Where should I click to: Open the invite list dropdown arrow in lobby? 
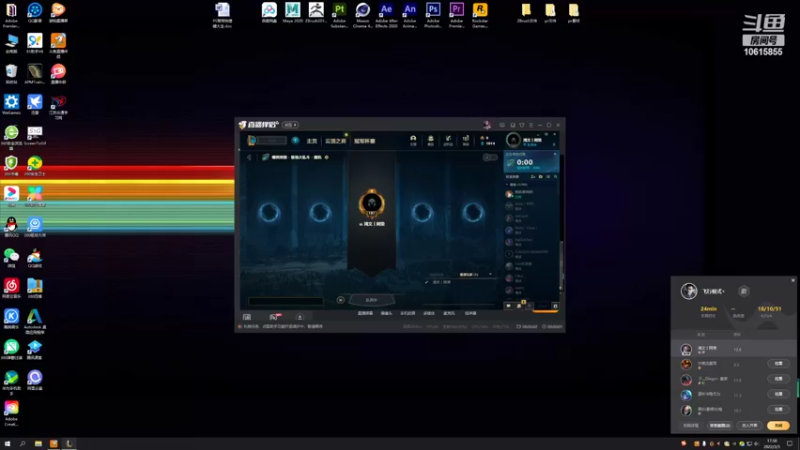click(490, 274)
